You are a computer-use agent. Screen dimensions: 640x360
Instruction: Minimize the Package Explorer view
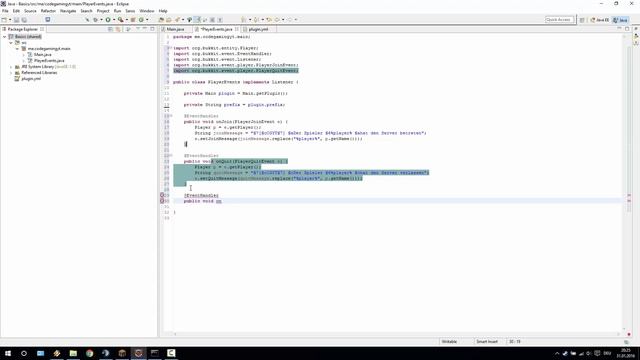click(x=145, y=29)
